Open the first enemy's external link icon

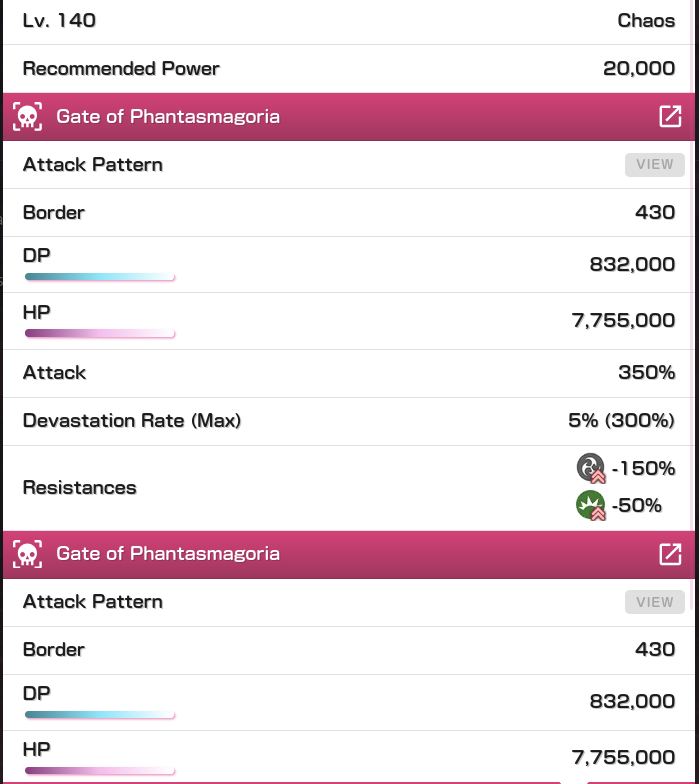670,117
